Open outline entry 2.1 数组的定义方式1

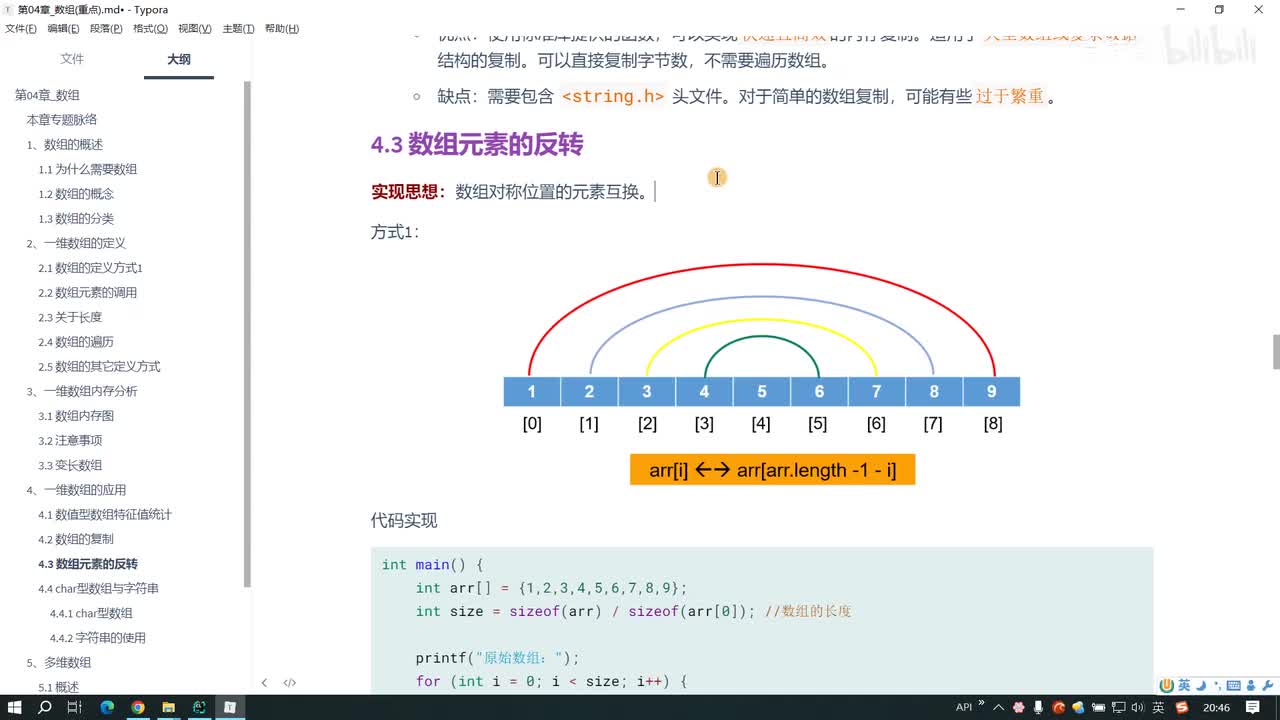tap(91, 268)
